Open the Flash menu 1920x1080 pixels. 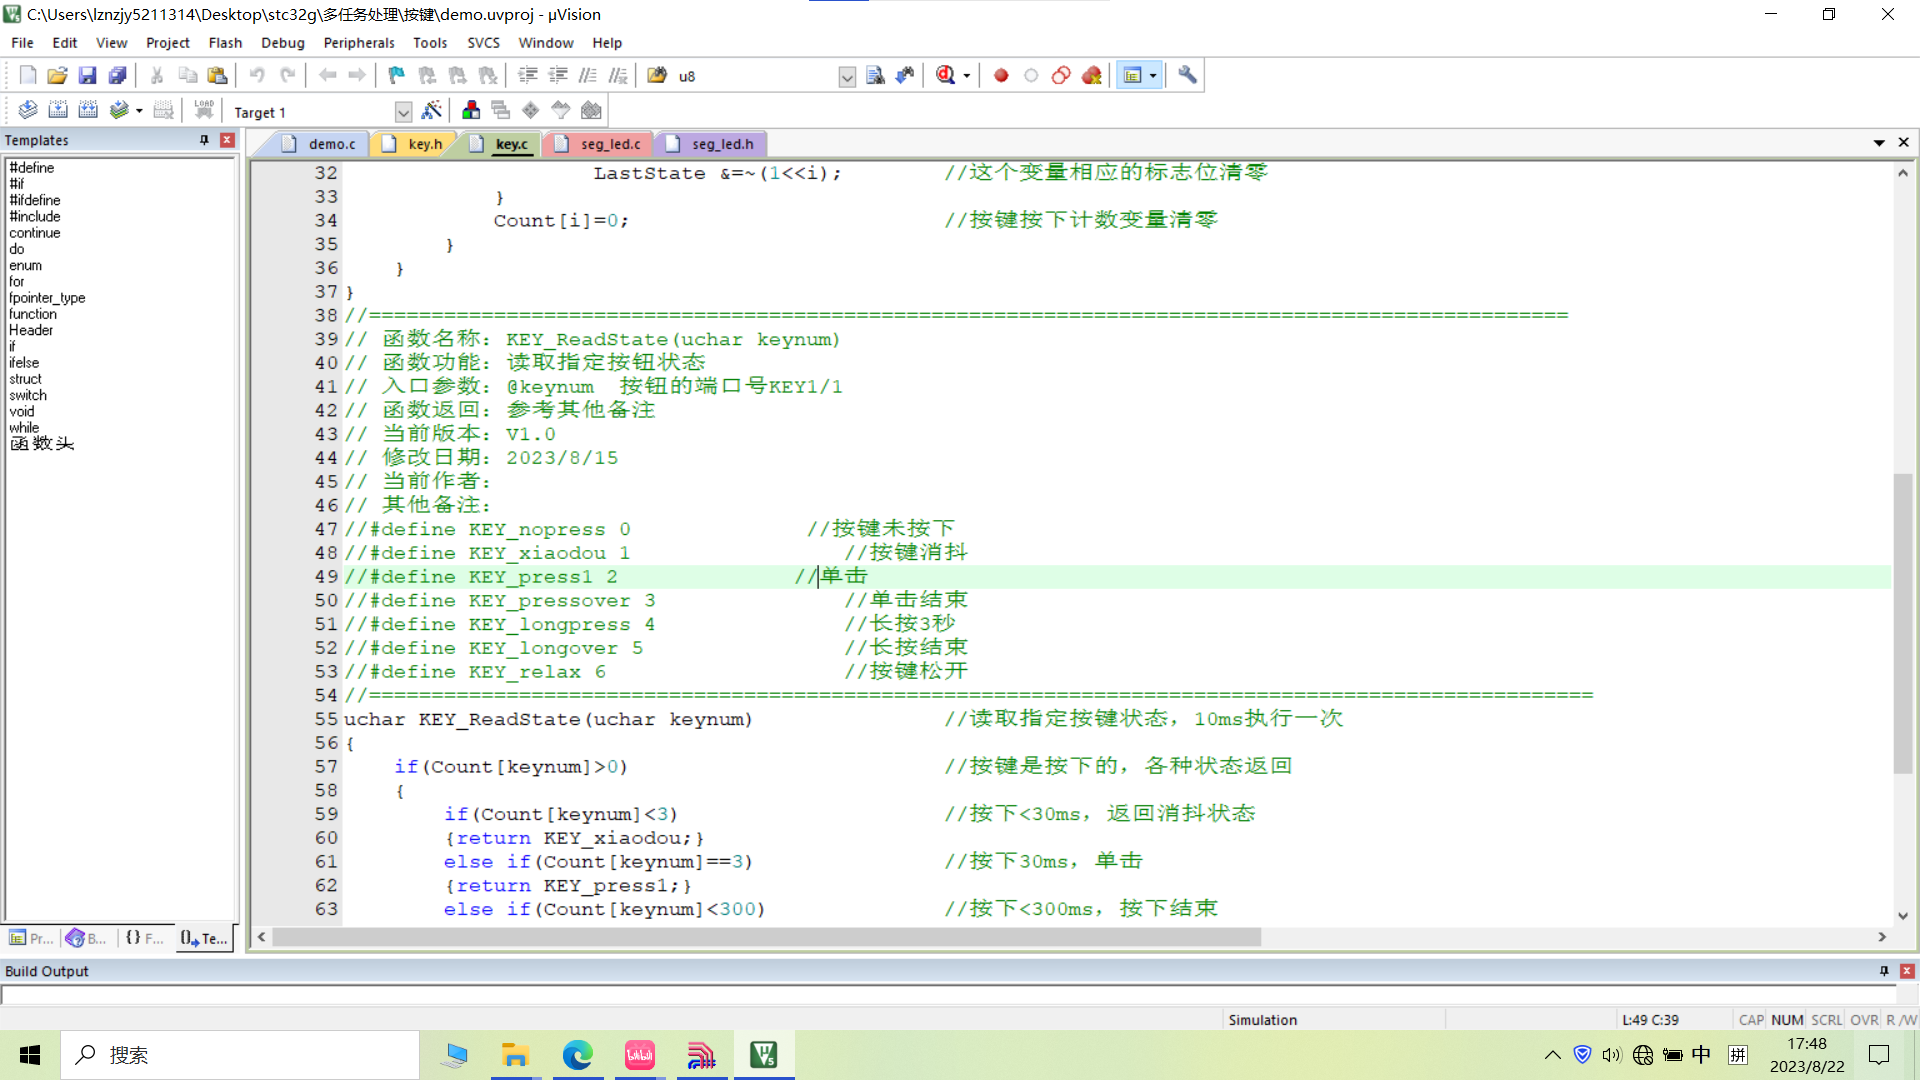(225, 43)
